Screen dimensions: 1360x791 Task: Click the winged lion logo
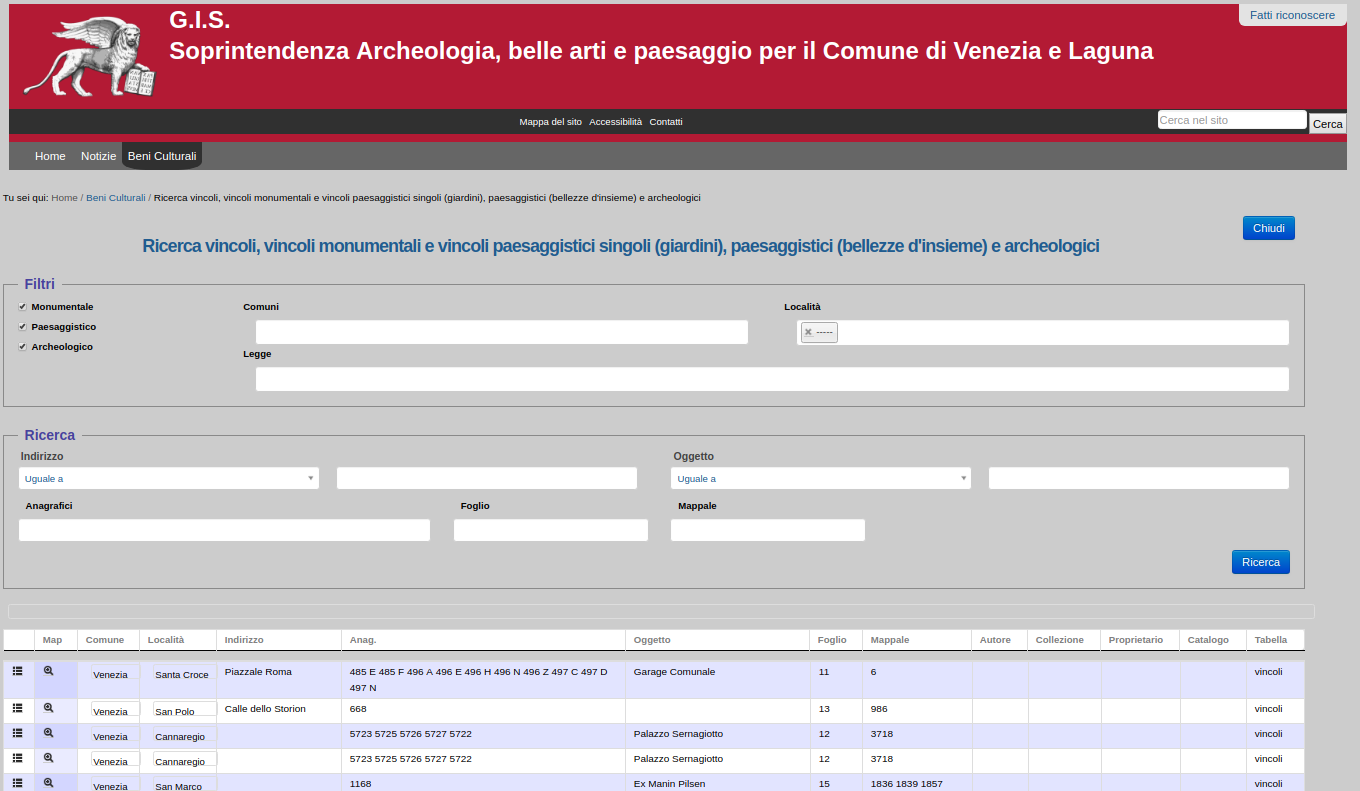click(x=89, y=58)
